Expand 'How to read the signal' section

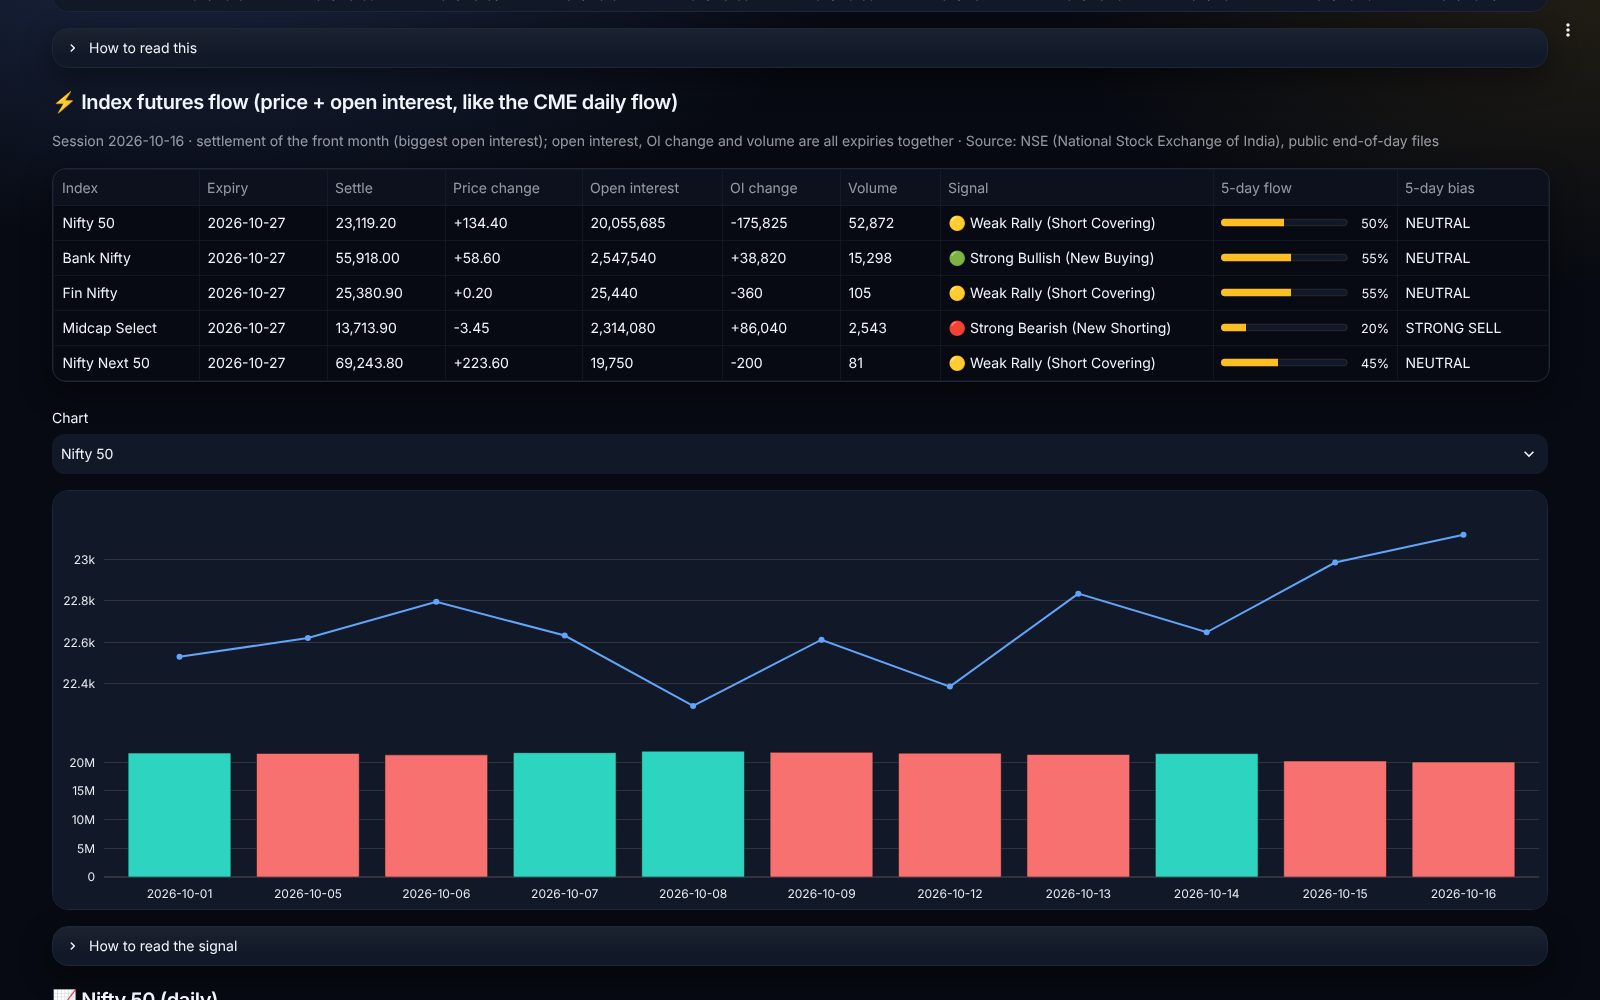tap(799, 946)
